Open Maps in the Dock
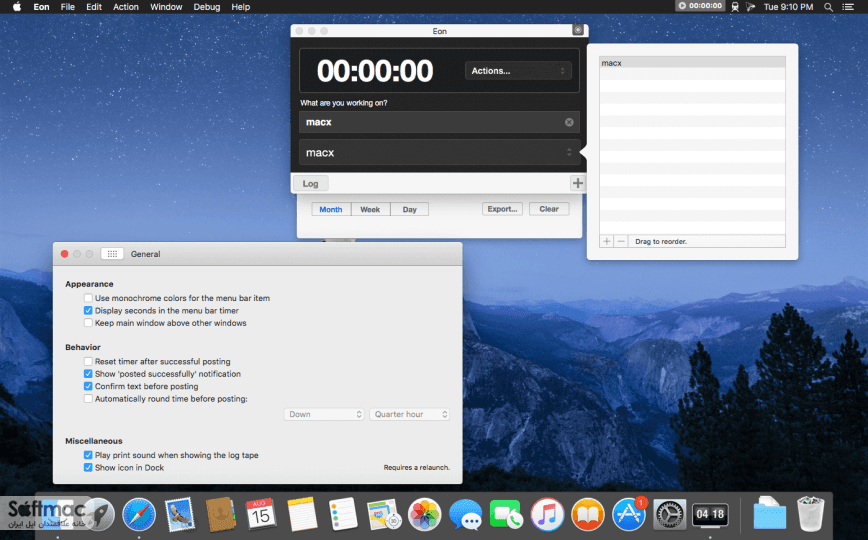Image resolution: width=868 pixels, height=540 pixels. click(384, 515)
